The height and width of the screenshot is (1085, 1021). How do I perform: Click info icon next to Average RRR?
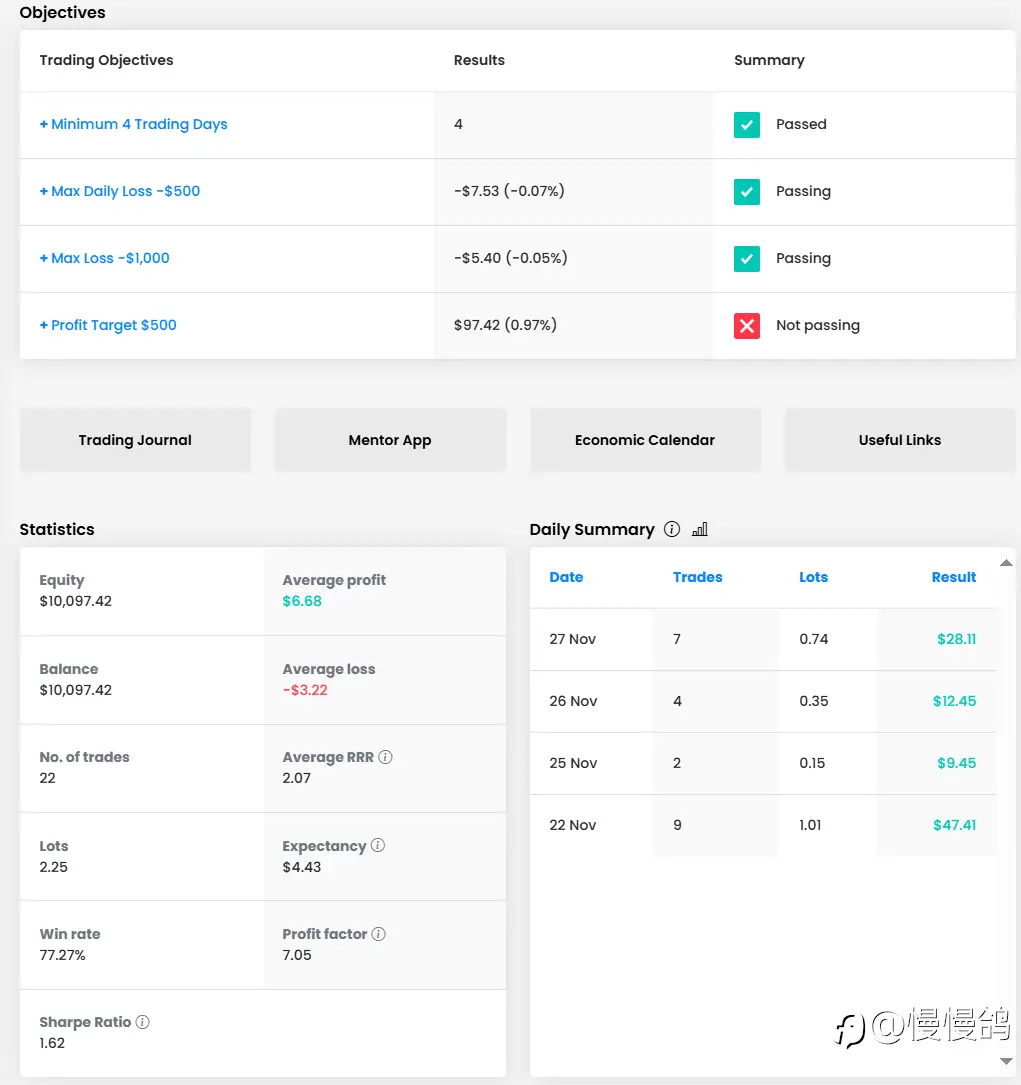click(x=385, y=757)
